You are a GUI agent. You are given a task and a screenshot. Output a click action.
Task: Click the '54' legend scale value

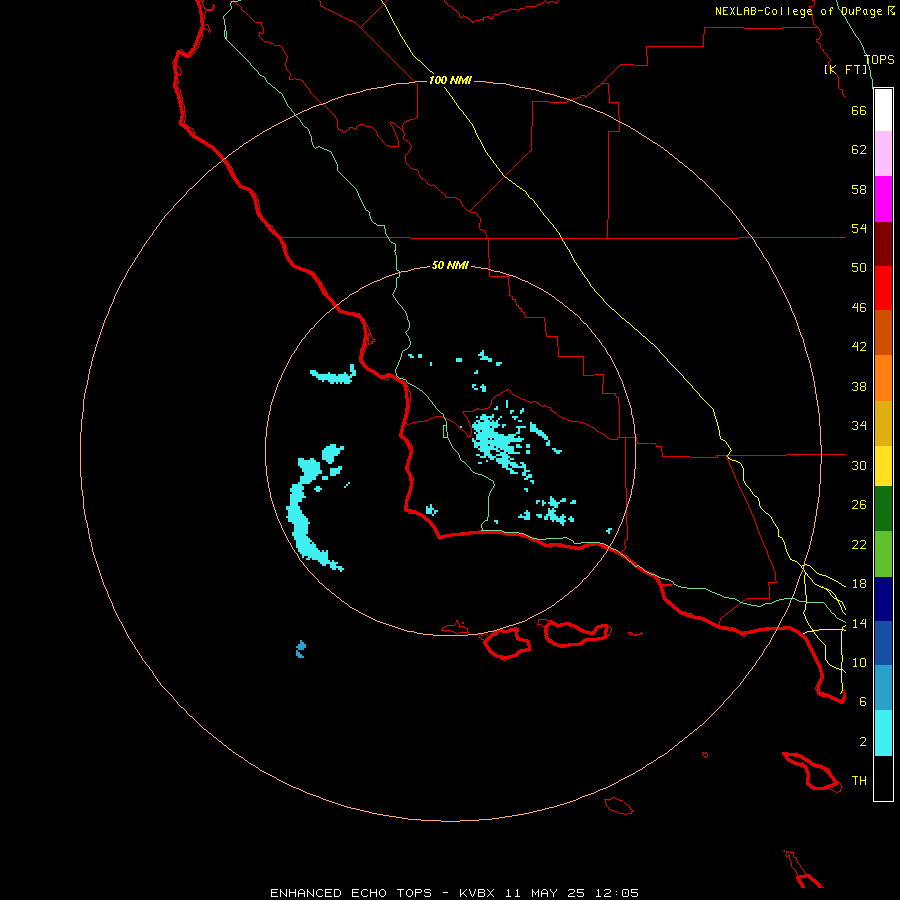tap(859, 228)
